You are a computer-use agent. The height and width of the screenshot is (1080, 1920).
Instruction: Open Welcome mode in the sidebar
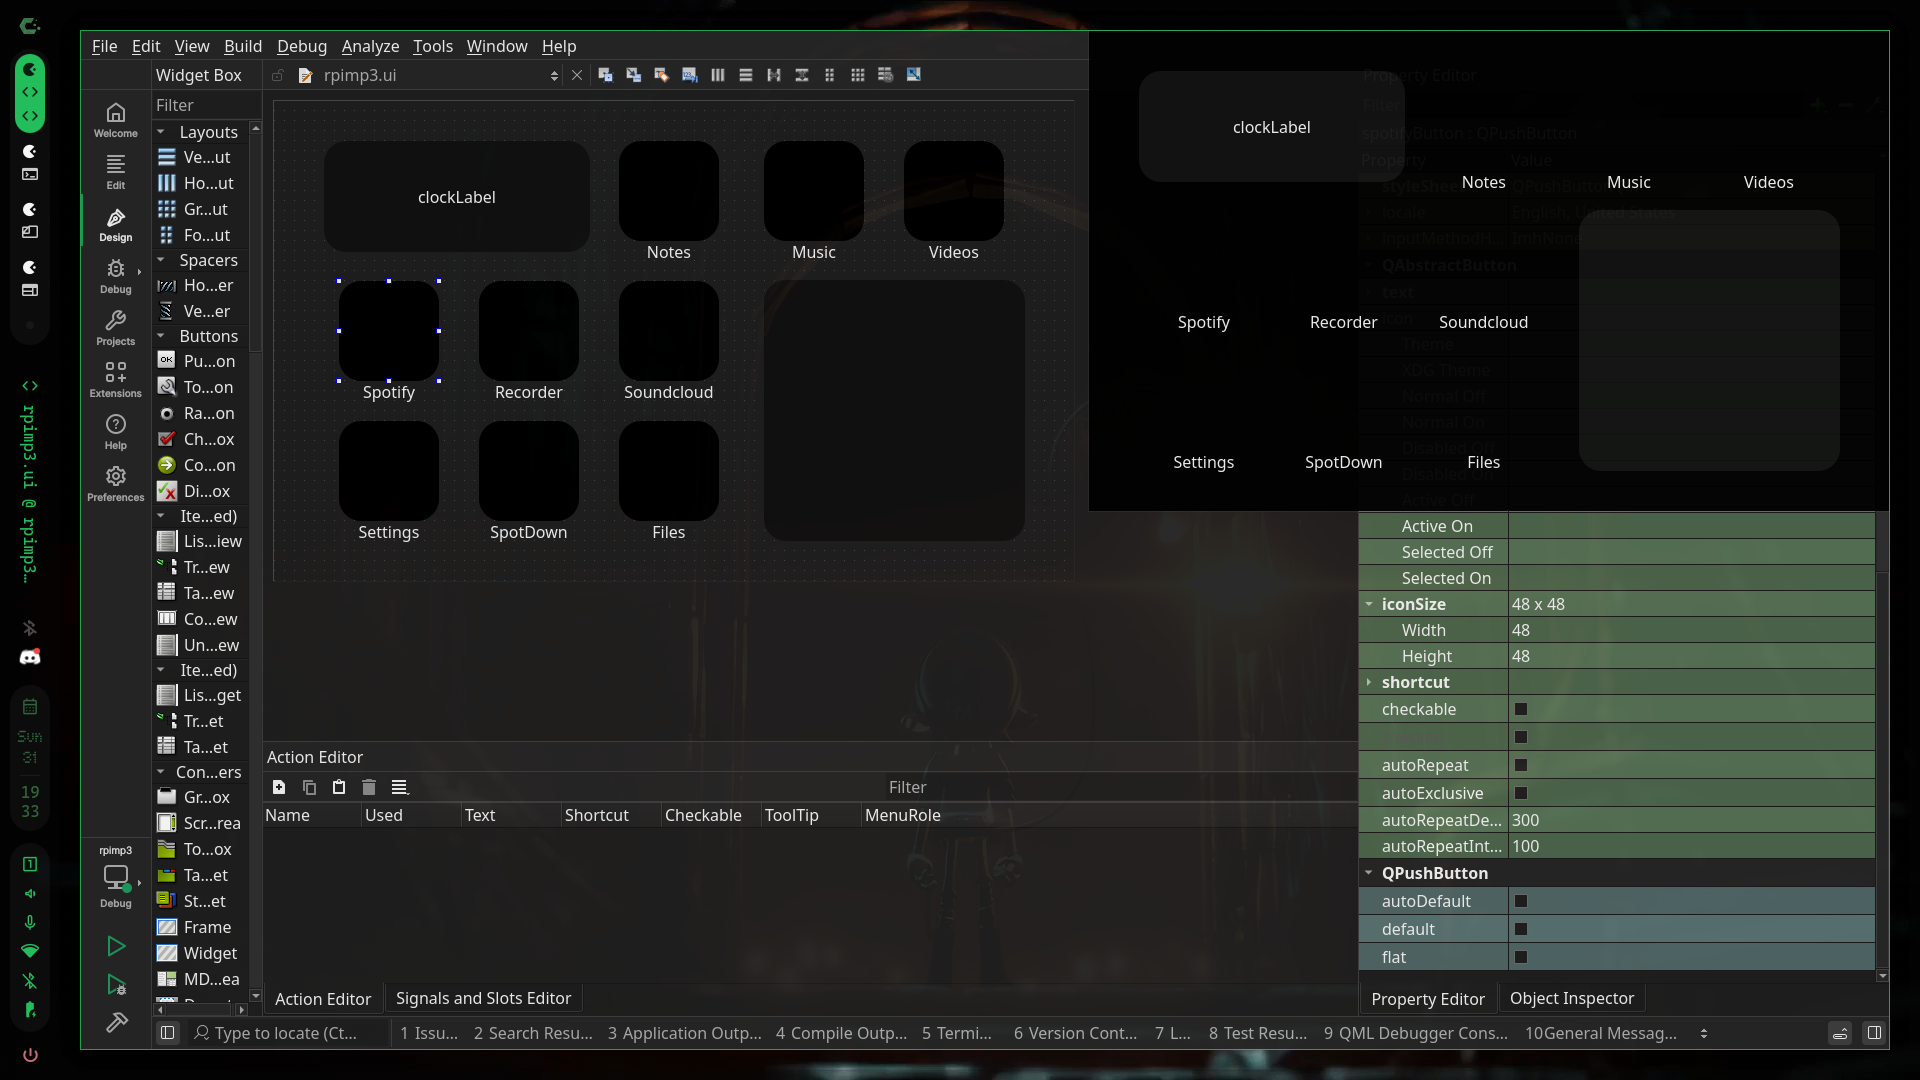tap(116, 120)
